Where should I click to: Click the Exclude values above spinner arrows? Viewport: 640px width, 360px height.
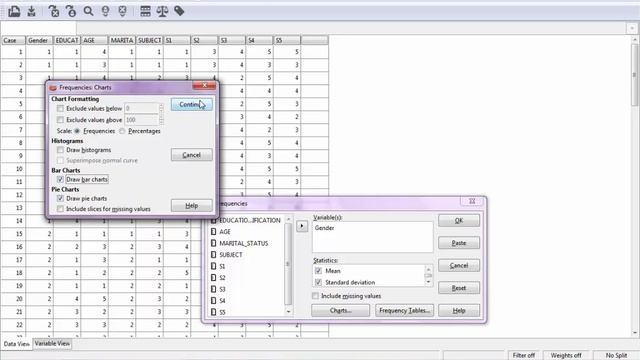pos(161,120)
